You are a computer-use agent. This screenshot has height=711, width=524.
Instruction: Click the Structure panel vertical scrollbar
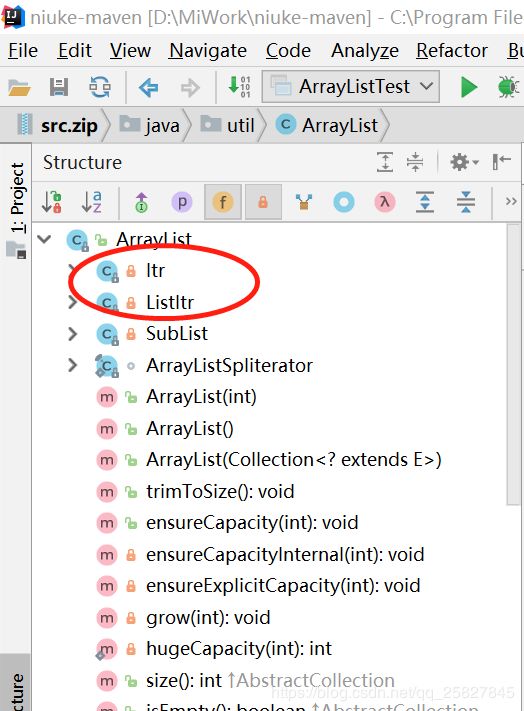point(513,364)
